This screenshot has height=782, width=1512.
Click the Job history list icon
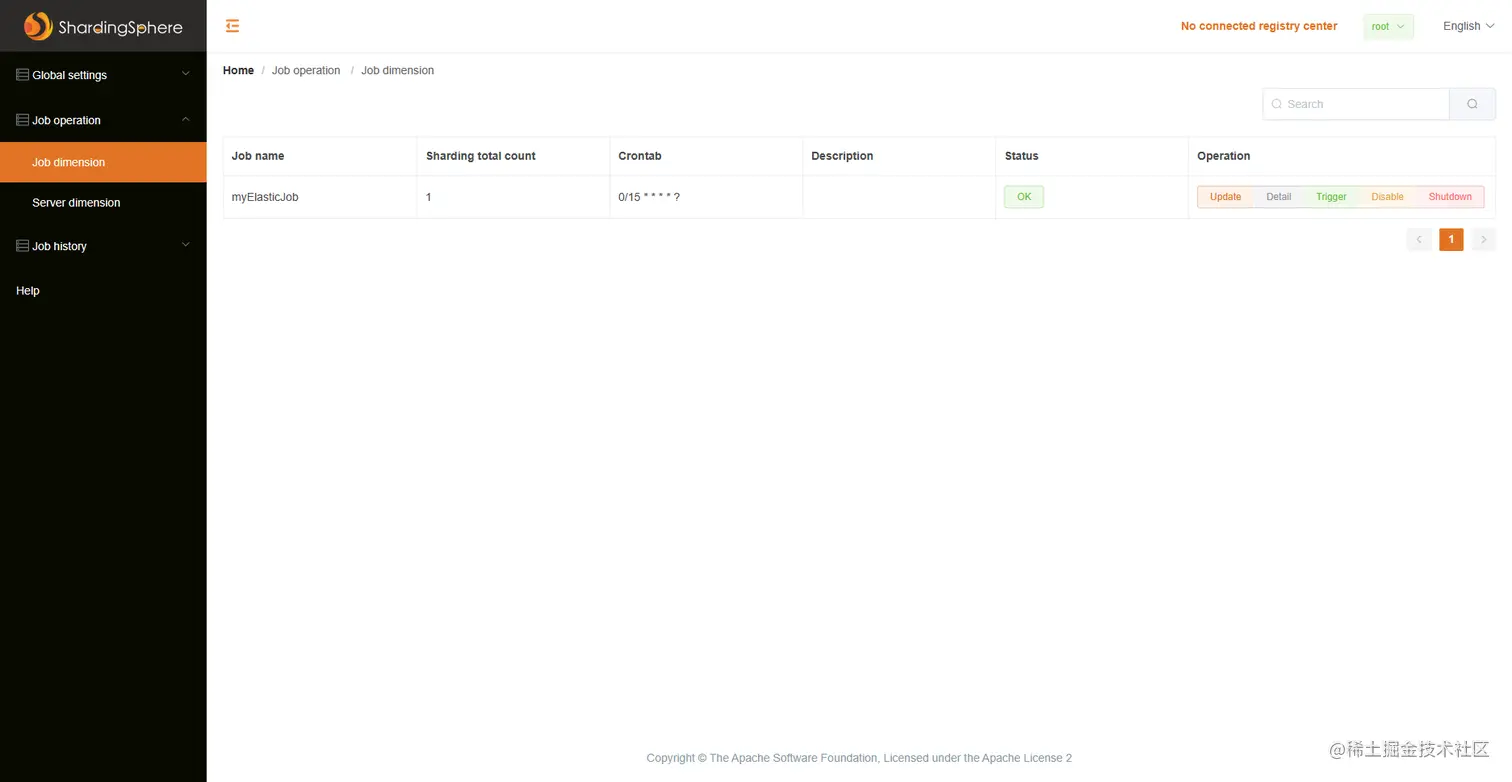pos(22,245)
